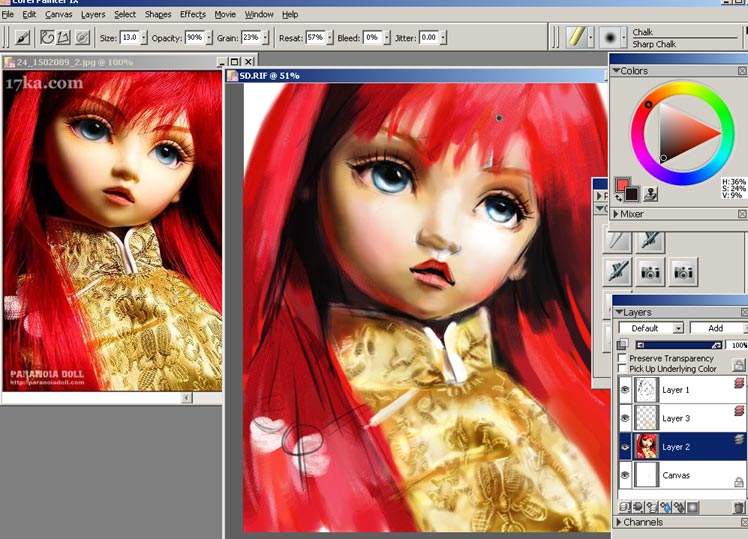Click the Bleed percentage input field

click(373, 37)
